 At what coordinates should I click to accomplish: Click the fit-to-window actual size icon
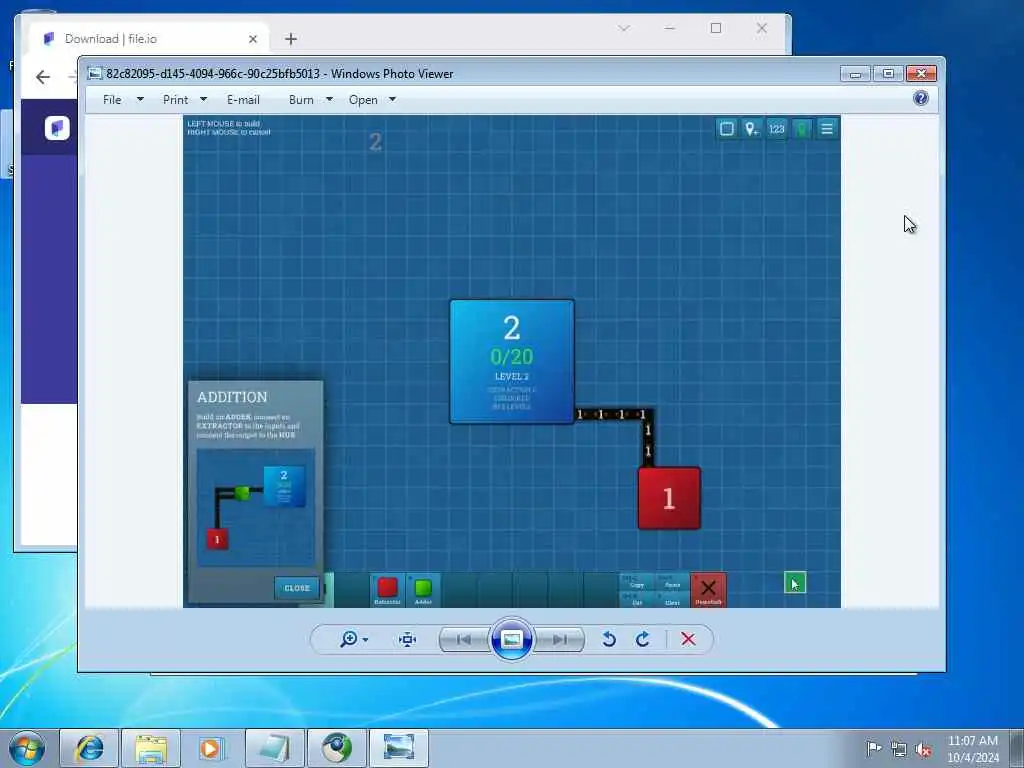pos(407,639)
